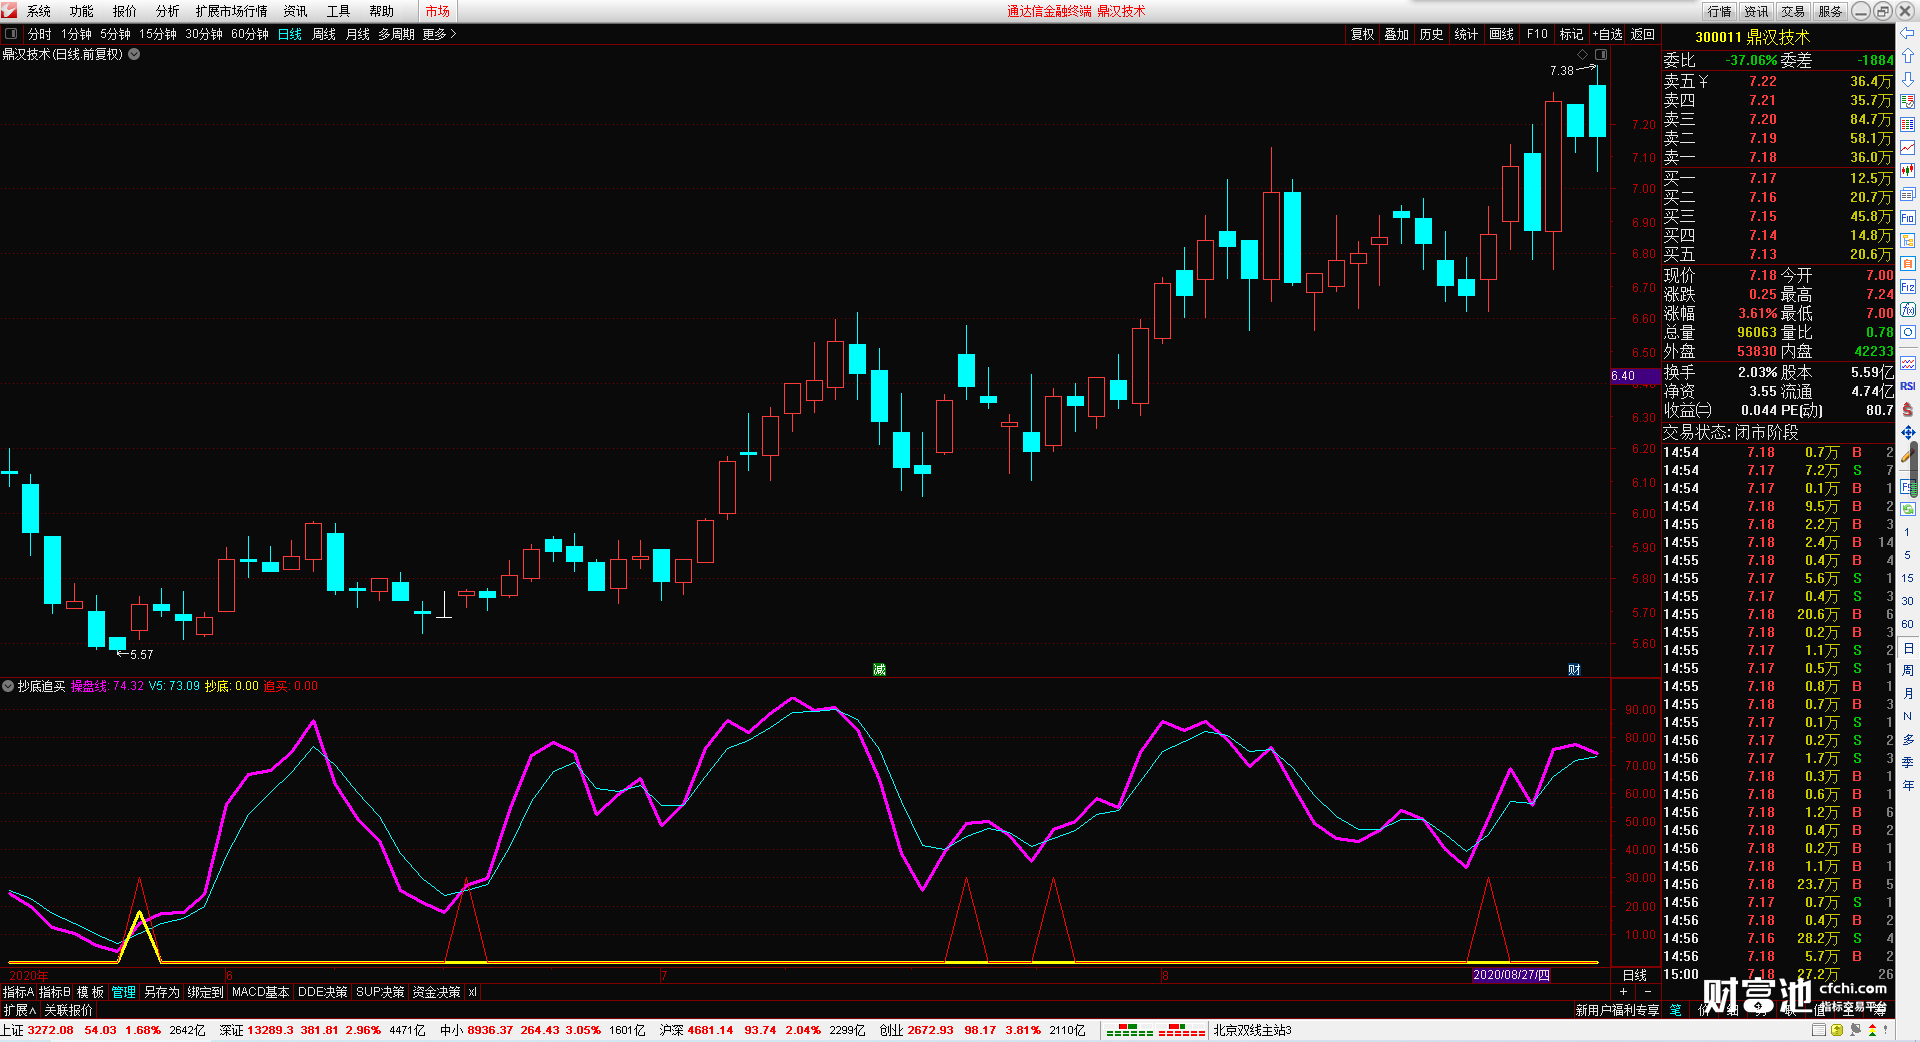Click the 交易 button at top right
This screenshot has height=1042, width=1920.
coord(1793,11)
